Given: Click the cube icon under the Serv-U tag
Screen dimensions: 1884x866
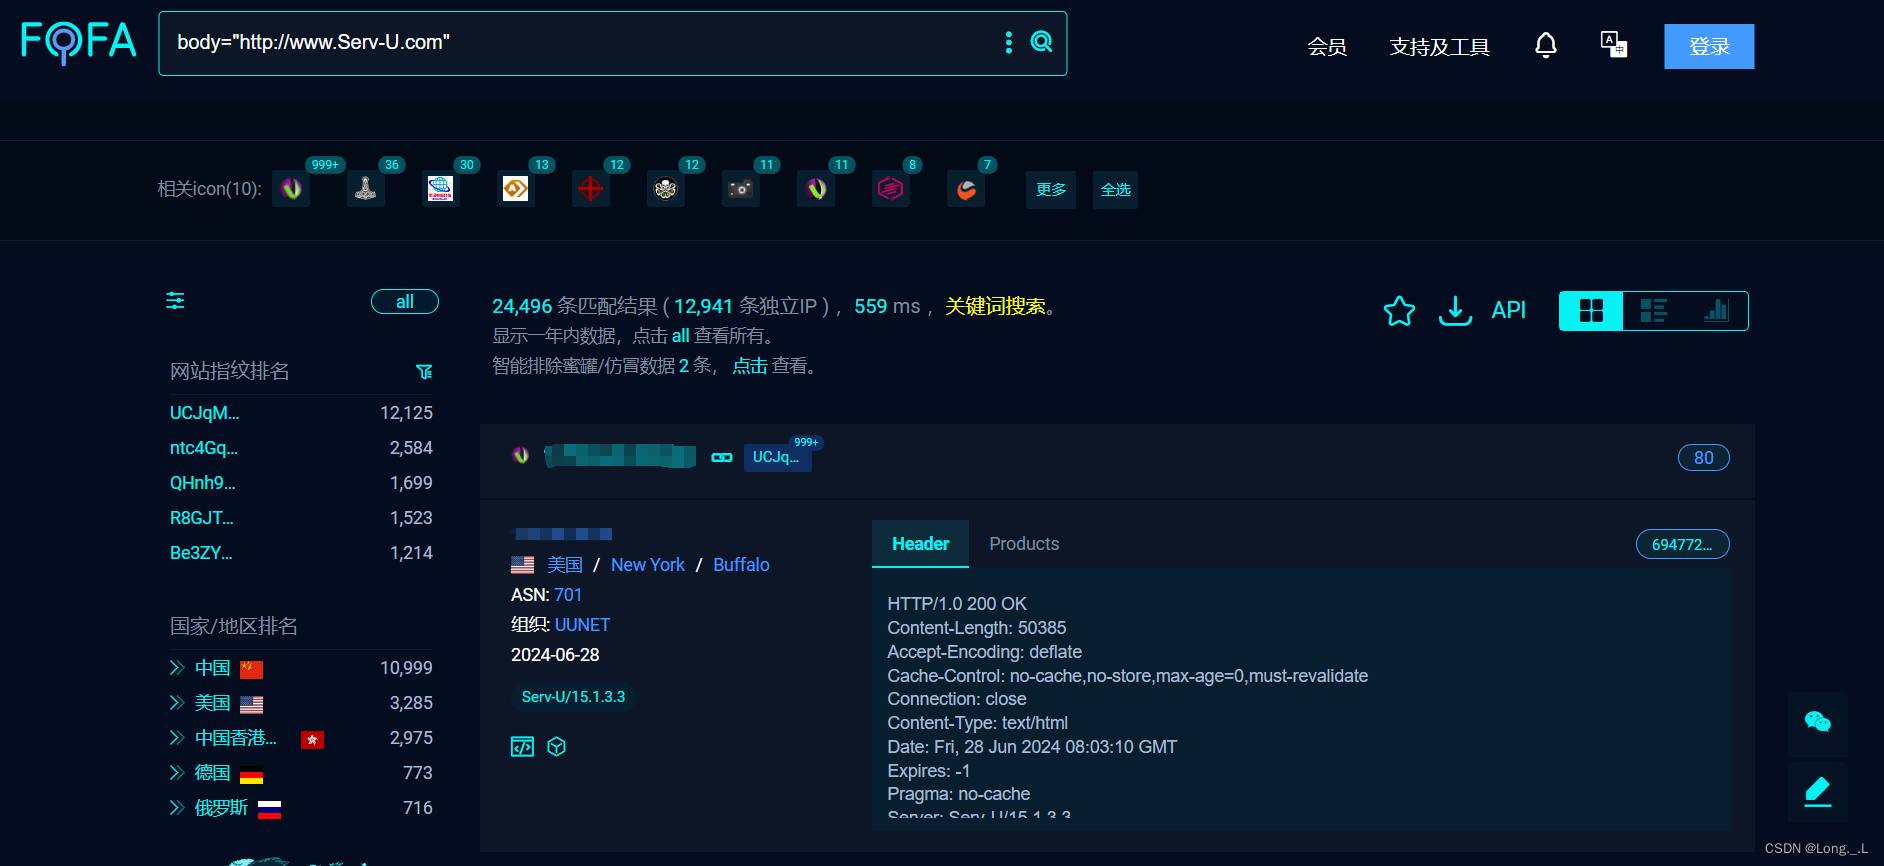Looking at the screenshot, I should point(557,747).
